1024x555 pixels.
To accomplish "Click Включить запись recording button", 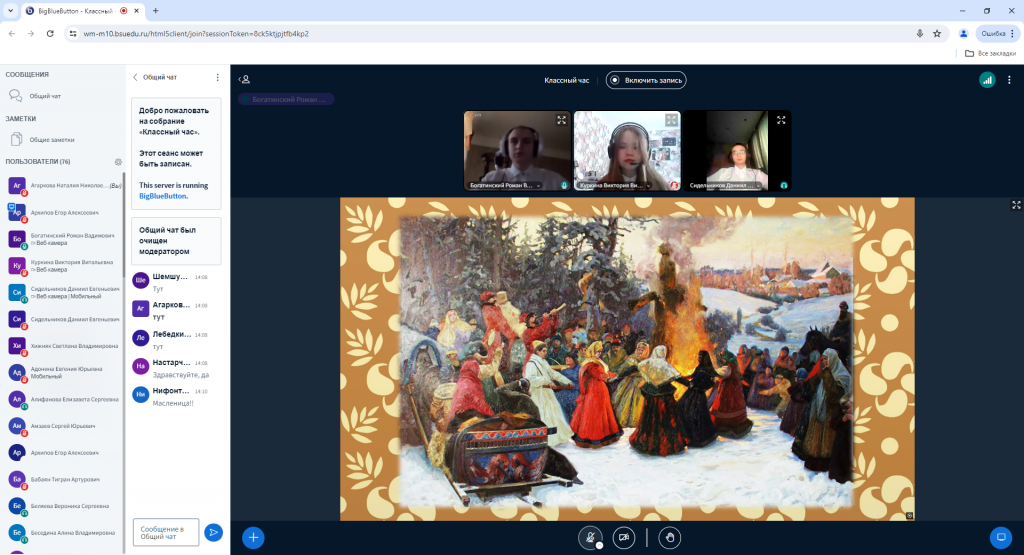I will [x=646, y=80].
